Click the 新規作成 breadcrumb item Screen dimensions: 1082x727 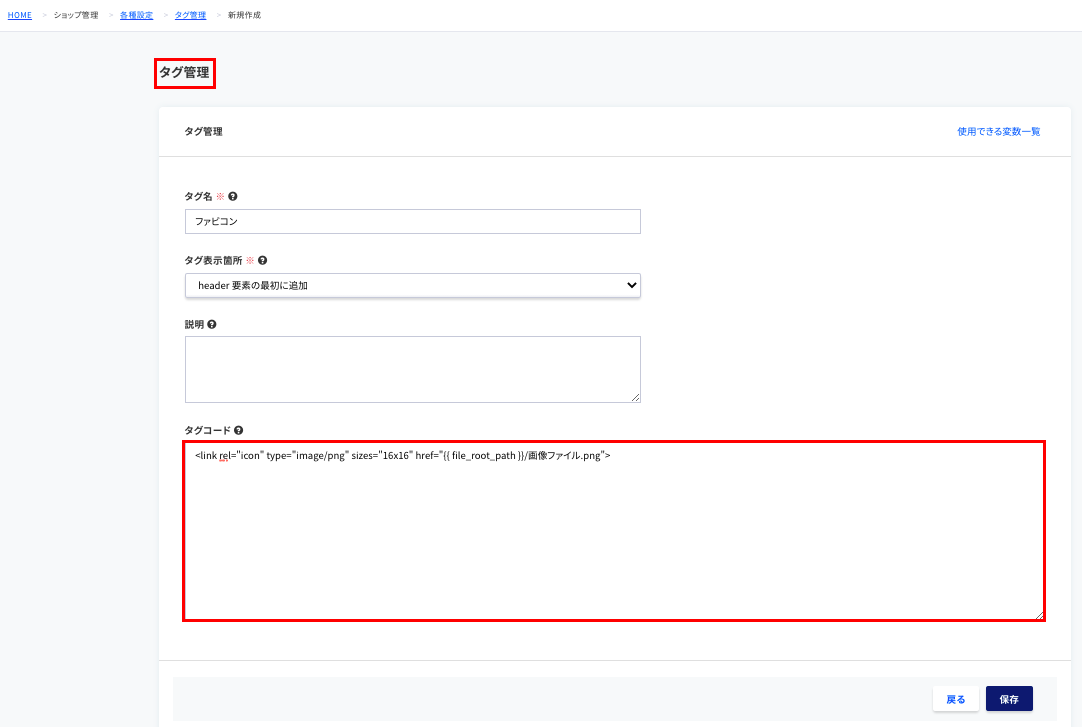click(x=244, y=15)
